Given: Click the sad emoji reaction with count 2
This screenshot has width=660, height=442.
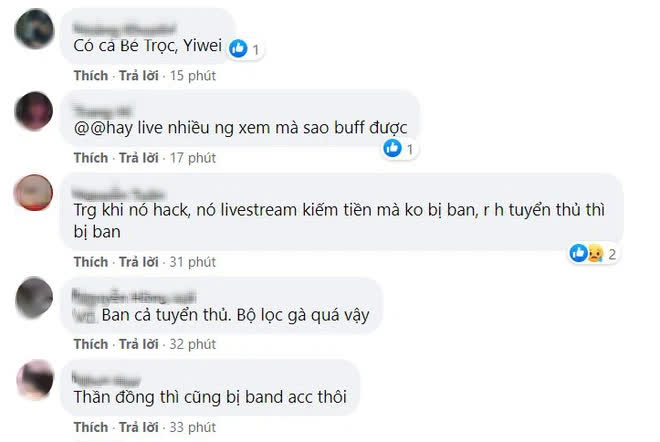Looking at the screenshot, I should pos(595,253).
